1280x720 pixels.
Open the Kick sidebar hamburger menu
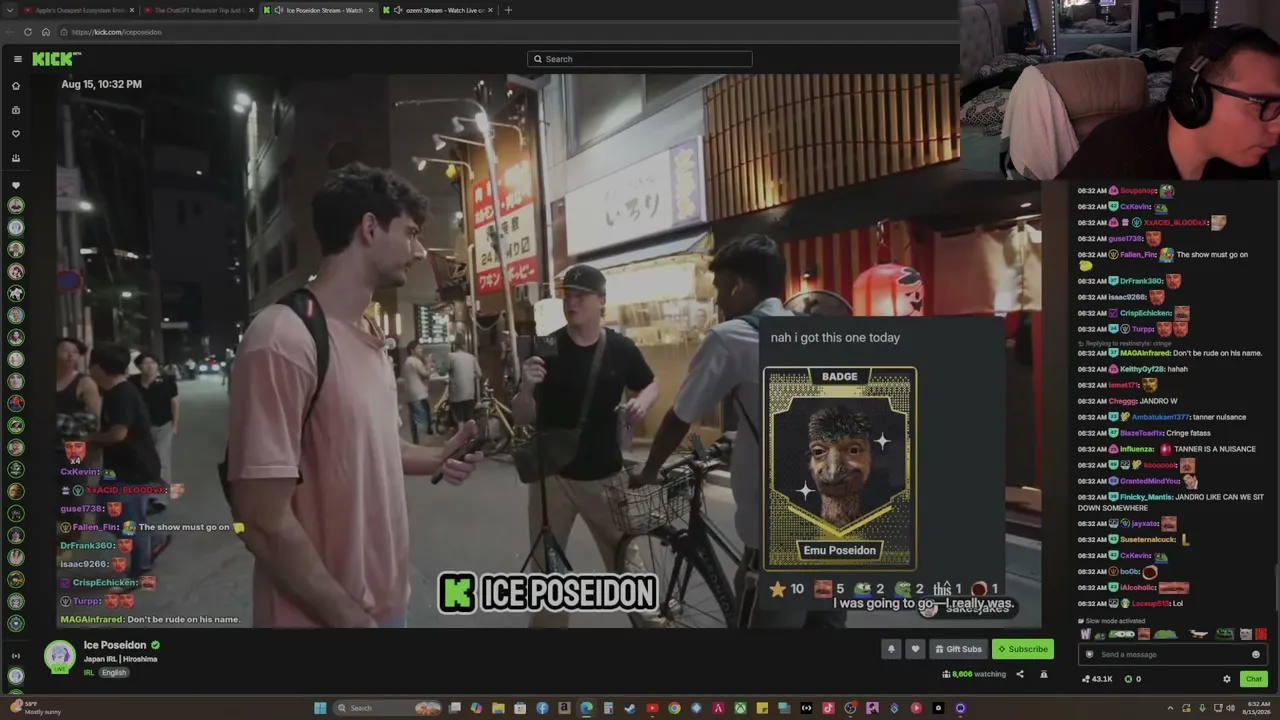tap(17, 59)
